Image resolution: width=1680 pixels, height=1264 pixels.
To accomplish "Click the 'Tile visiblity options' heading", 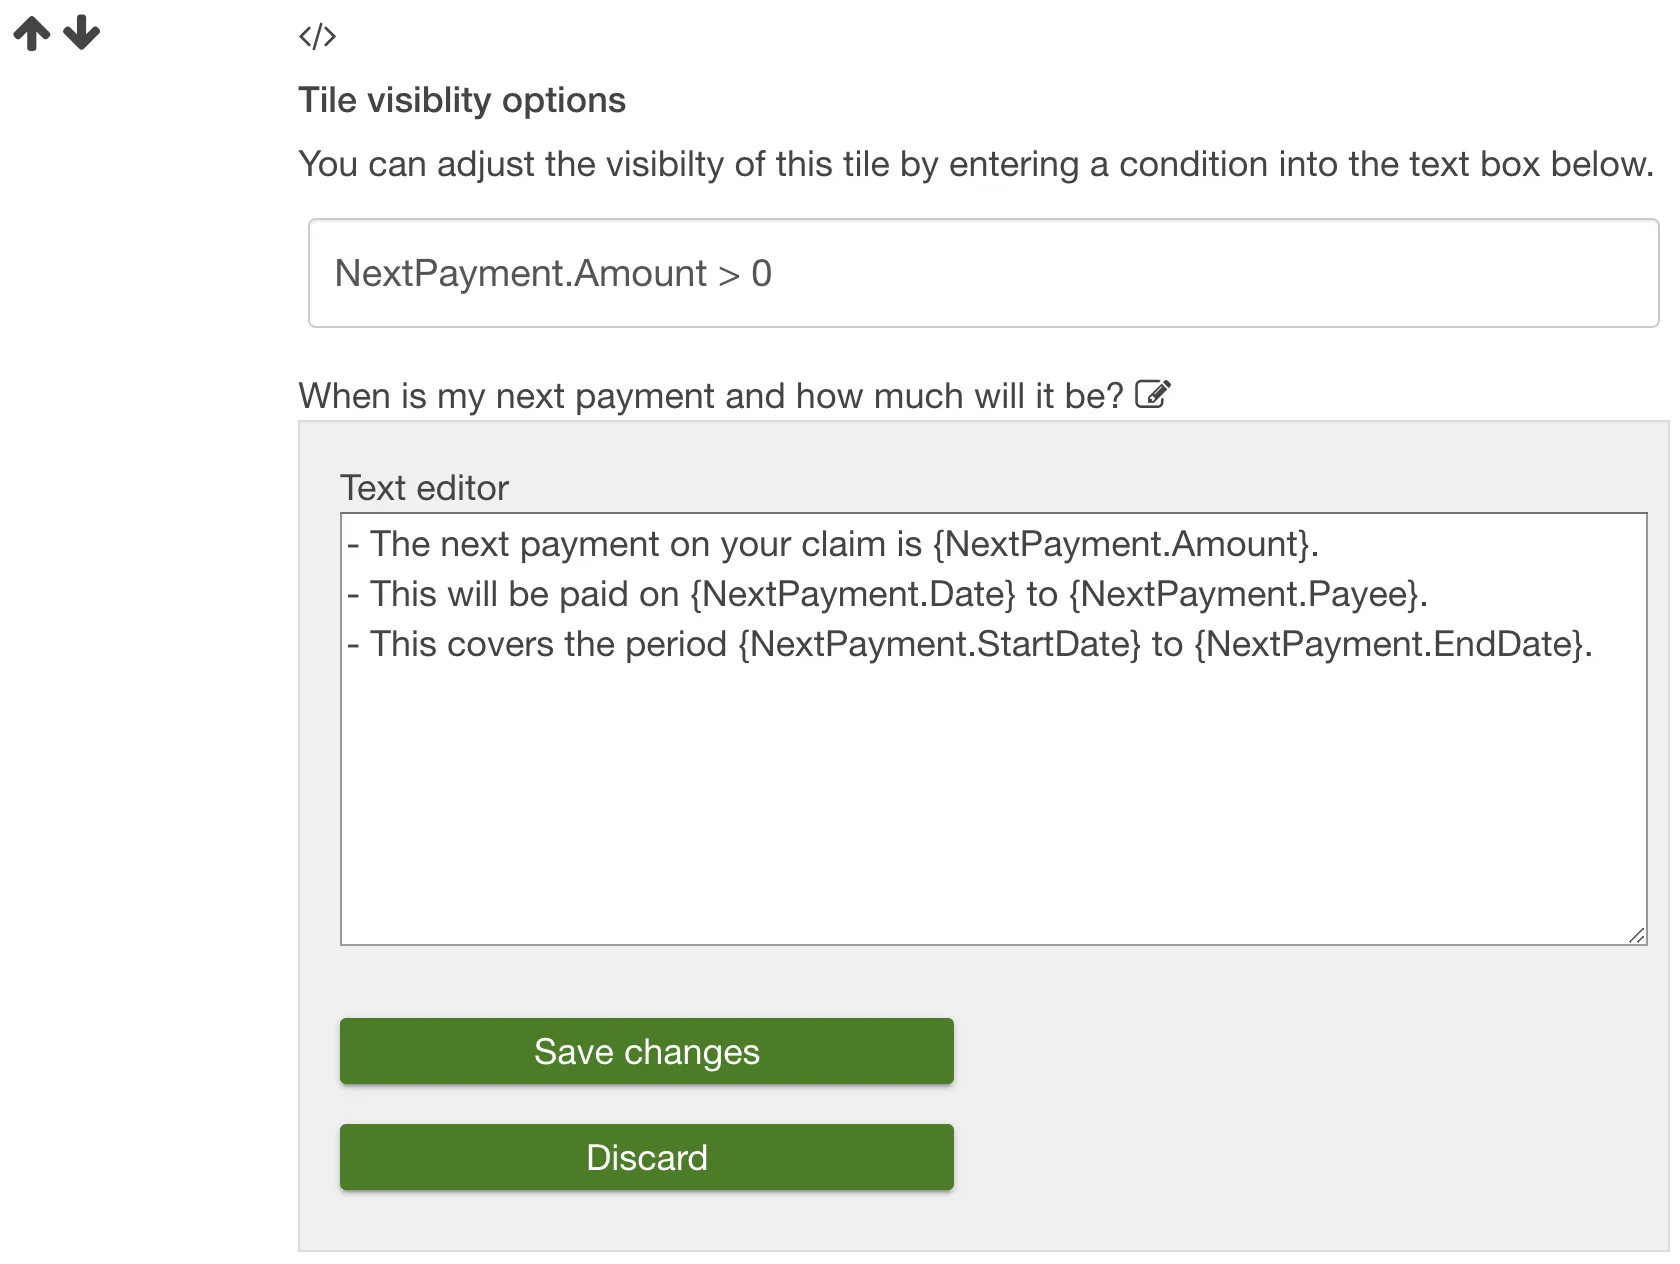I will point(462,100).
